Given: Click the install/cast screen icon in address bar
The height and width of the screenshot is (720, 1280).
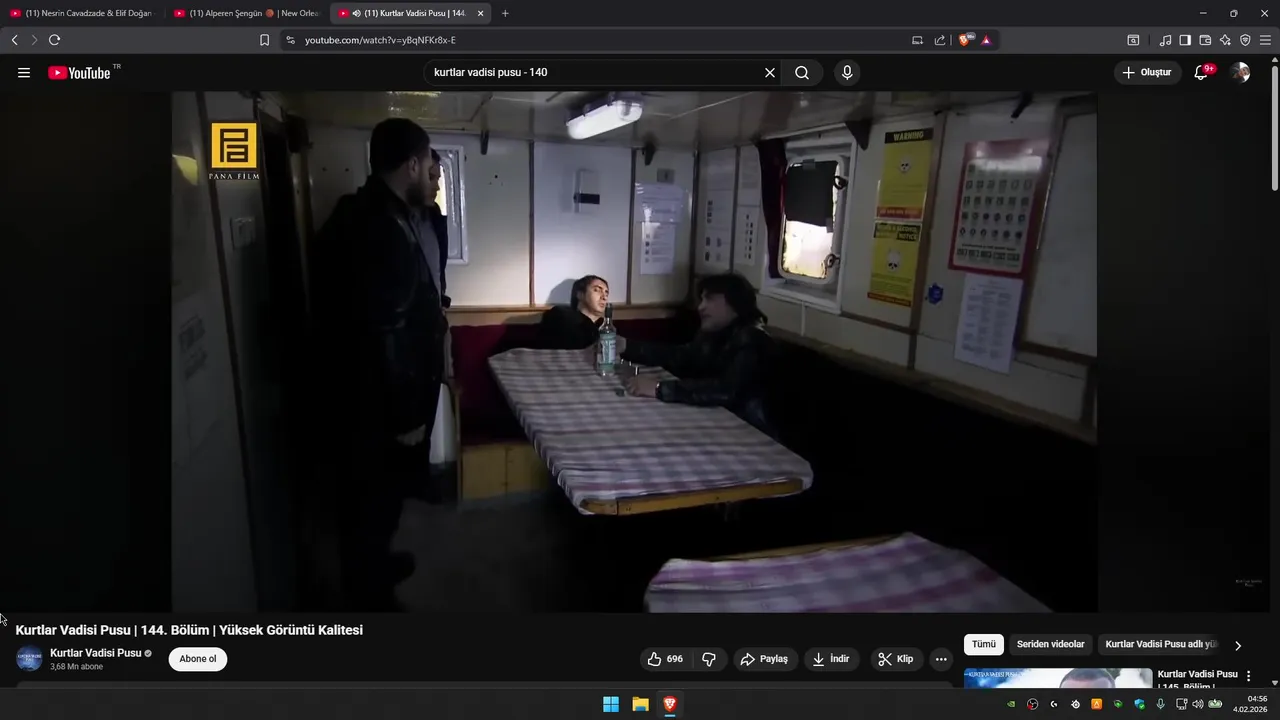Looking at the screenshot, I should 917,40.
